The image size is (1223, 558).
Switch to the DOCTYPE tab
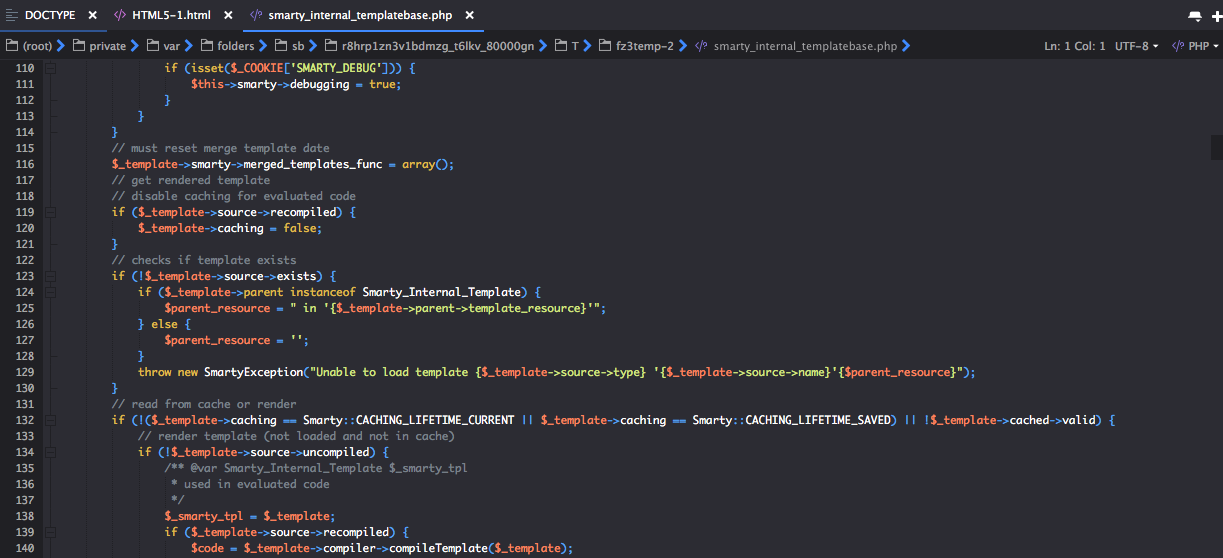tap(49, 16)
